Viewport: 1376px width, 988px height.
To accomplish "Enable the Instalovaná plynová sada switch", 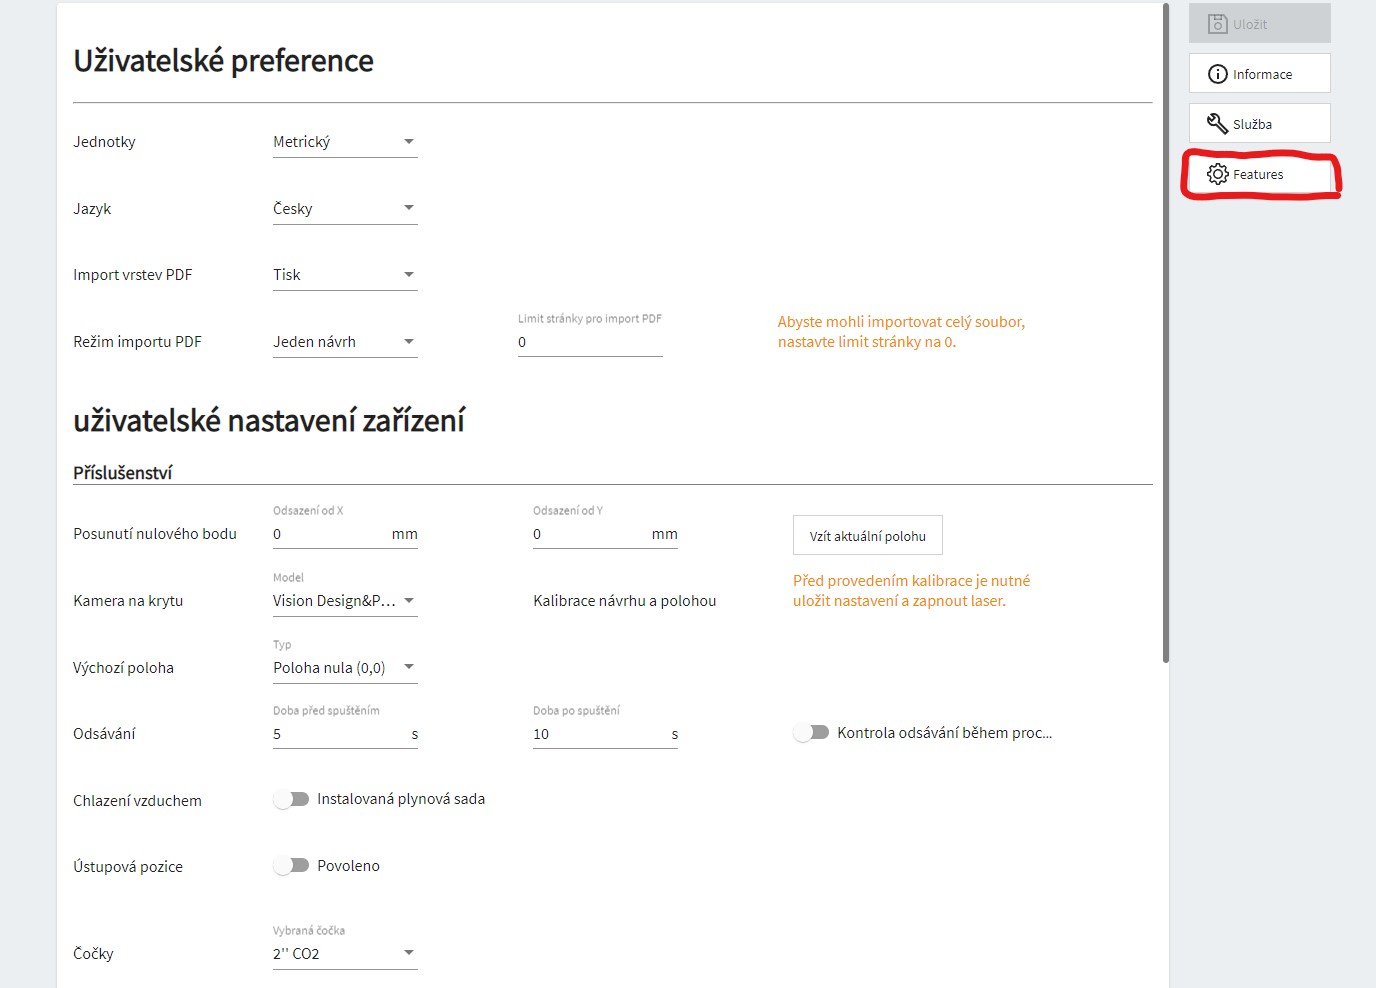I will (291, 799).
